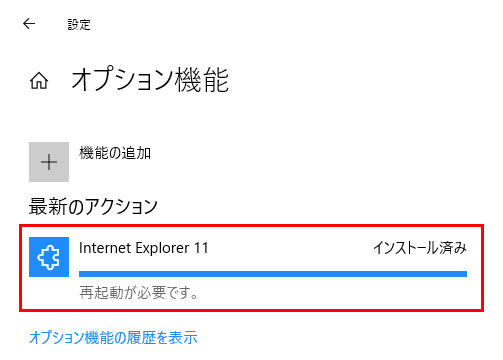Click the right end of the progress bar
The height and width of the screenshot is (360, 503).
pyautogui.click(x=463, y=274)
